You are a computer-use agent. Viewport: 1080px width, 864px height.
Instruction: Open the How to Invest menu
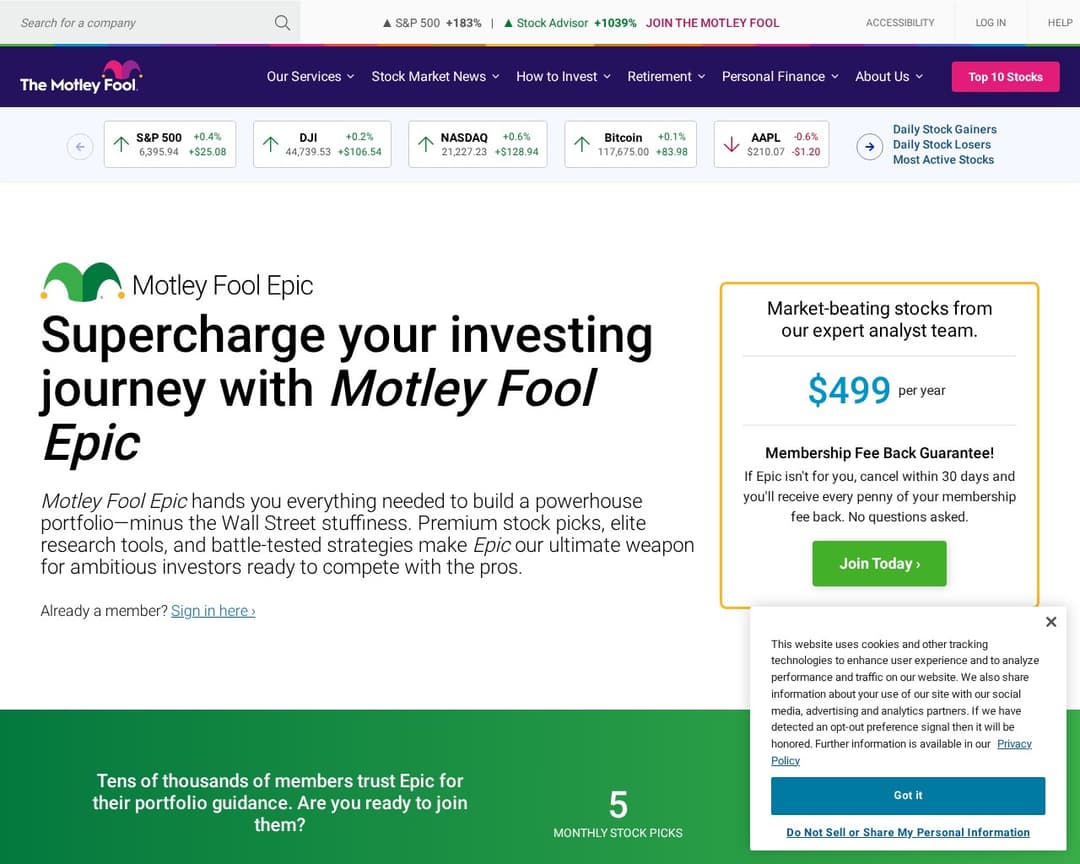pos(556,76)
